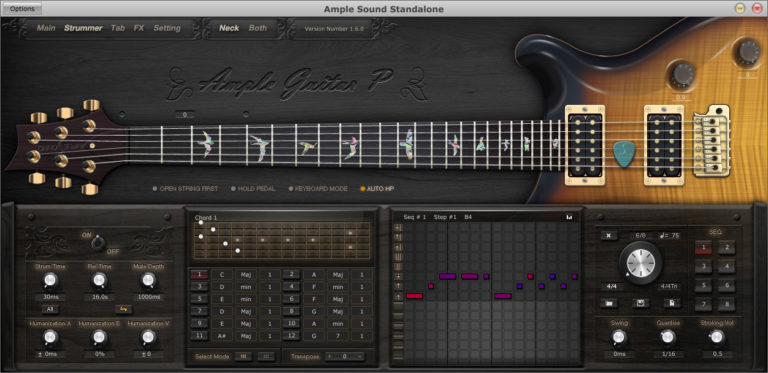Screen dimensions: 768x373
Task: Click the export sequence file icon
Action: [x=672, y=303]
